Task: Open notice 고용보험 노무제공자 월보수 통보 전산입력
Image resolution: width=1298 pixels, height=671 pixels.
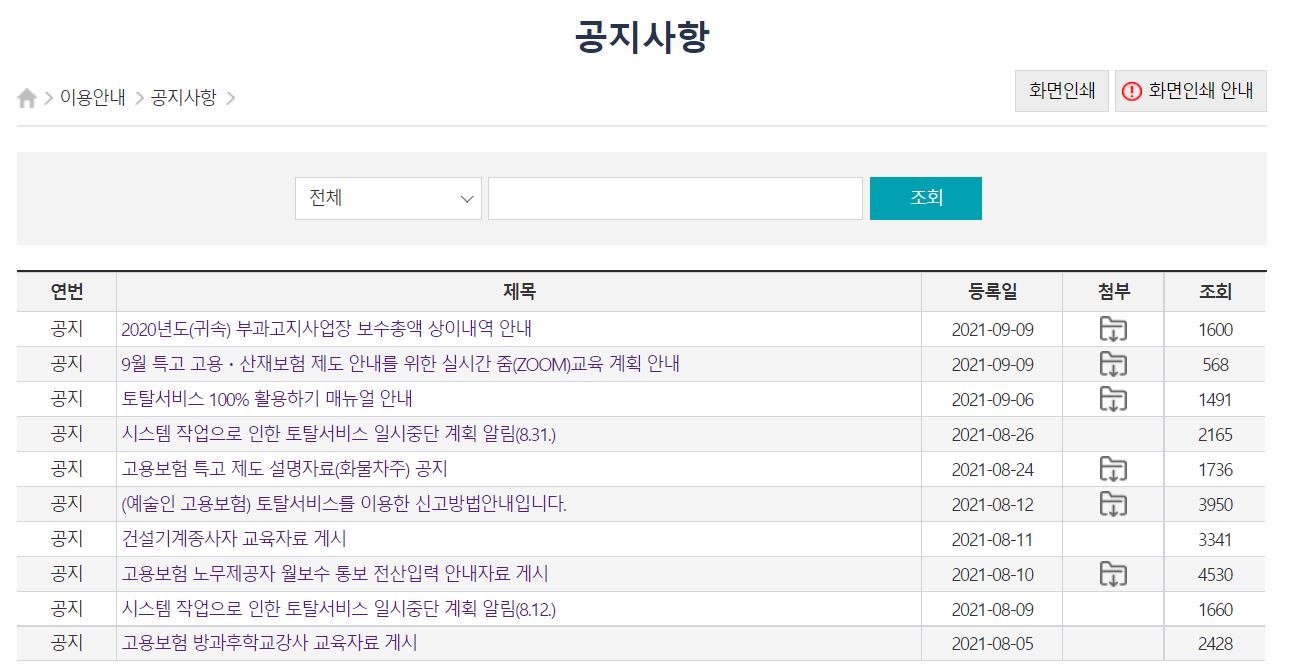Action: pyautogui.click(x=335, y=574)
